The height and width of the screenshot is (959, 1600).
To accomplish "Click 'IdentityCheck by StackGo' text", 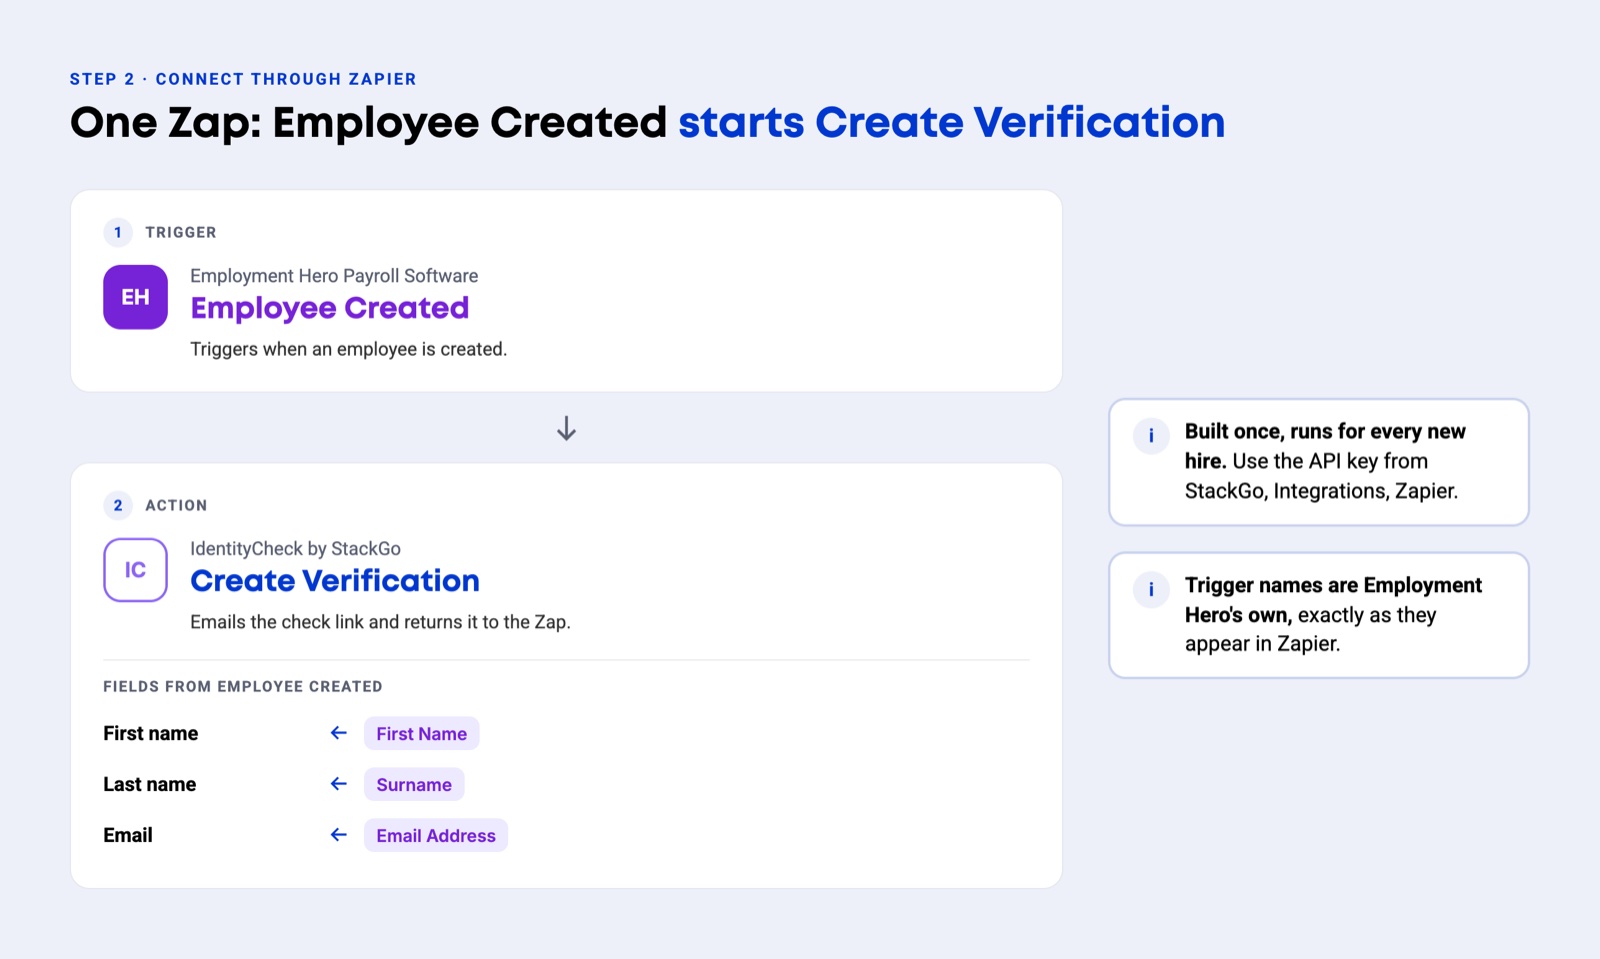I will pyautogui.click(x=295, y=549).
